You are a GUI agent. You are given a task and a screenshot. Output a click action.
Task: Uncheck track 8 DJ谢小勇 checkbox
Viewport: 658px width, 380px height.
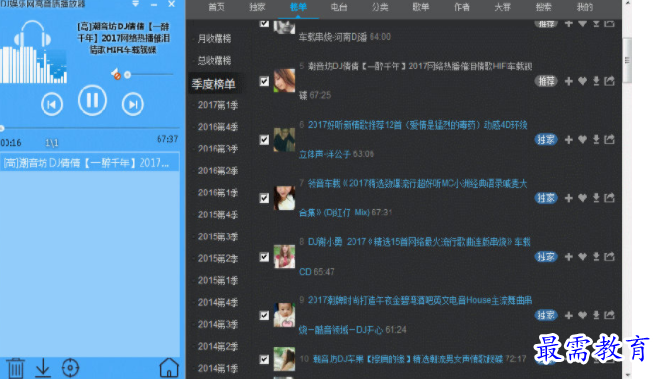pyautogui.click(x=264, y=257)
